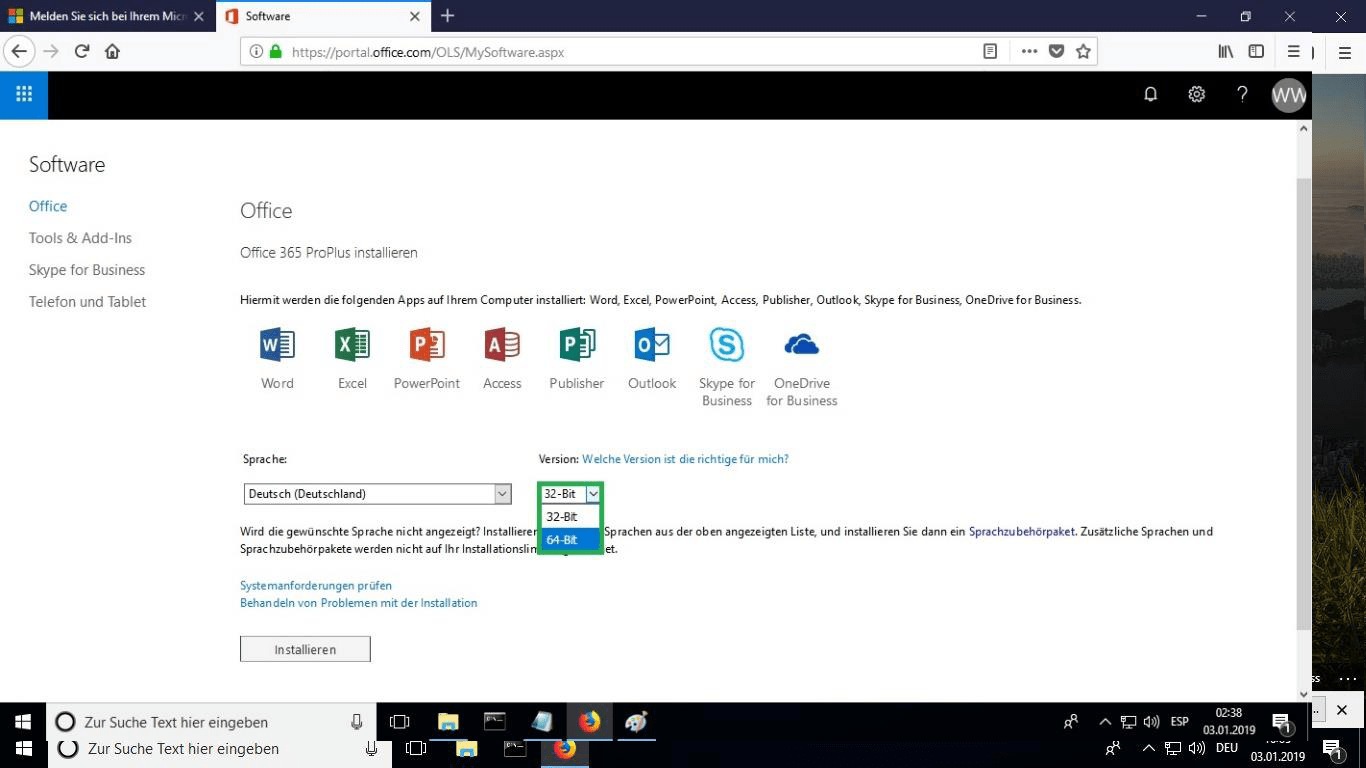Click the Firefox icon in taskbar

click(x=589, y=721)
